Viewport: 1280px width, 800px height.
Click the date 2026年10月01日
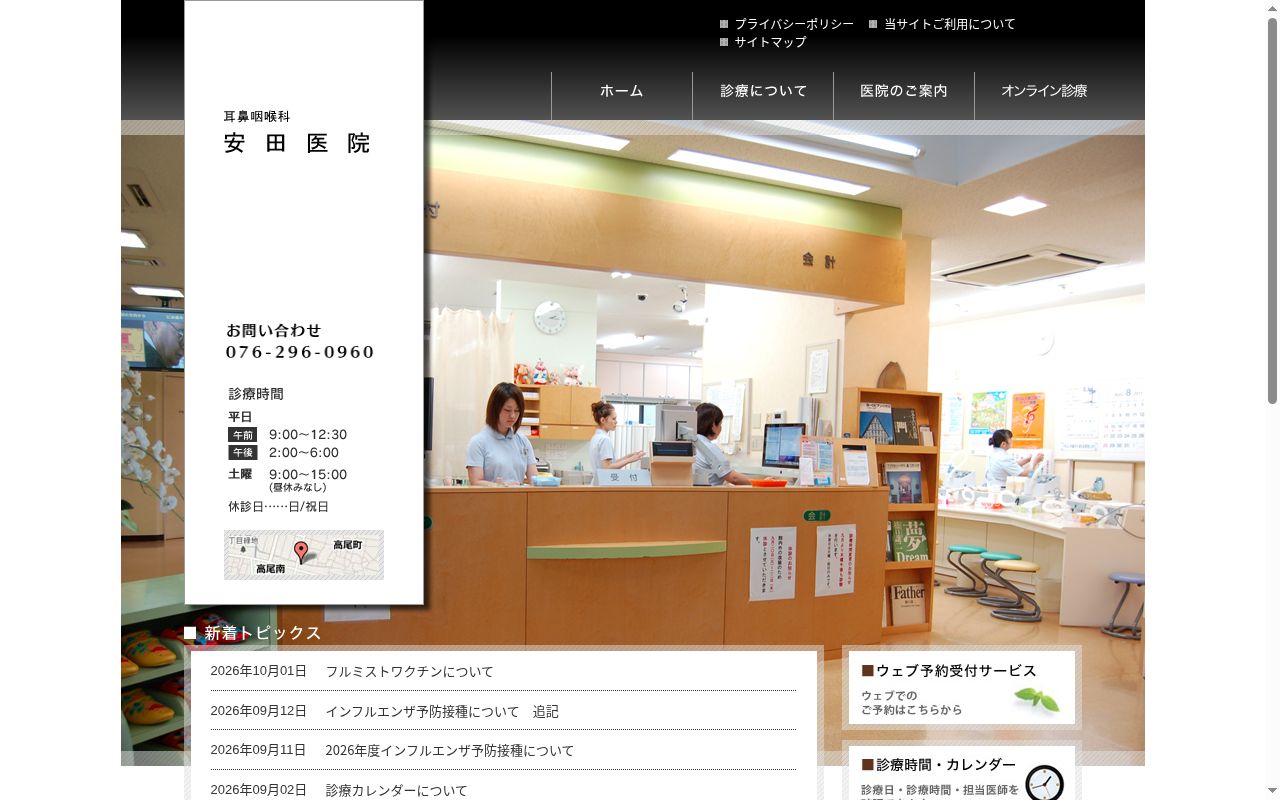(258, 671)
